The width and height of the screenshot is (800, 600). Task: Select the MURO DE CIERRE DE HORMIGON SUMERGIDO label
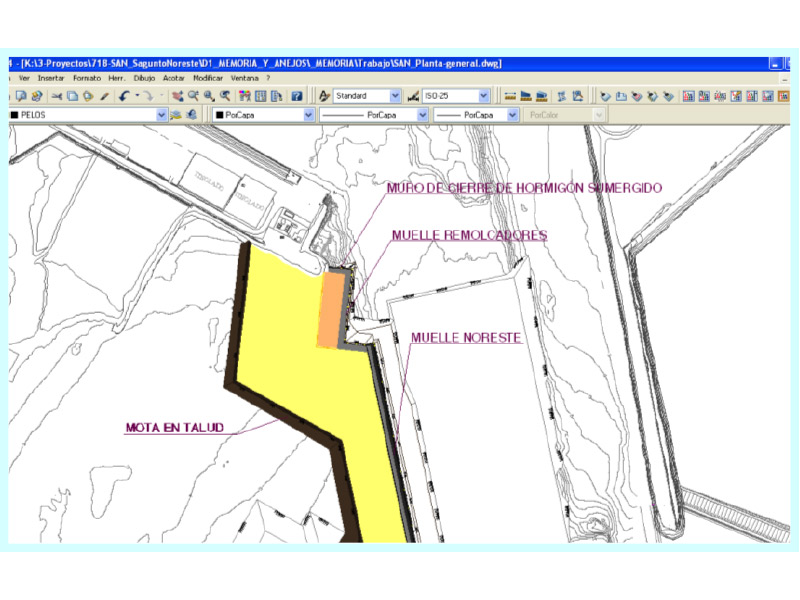(x=524, y=188)
